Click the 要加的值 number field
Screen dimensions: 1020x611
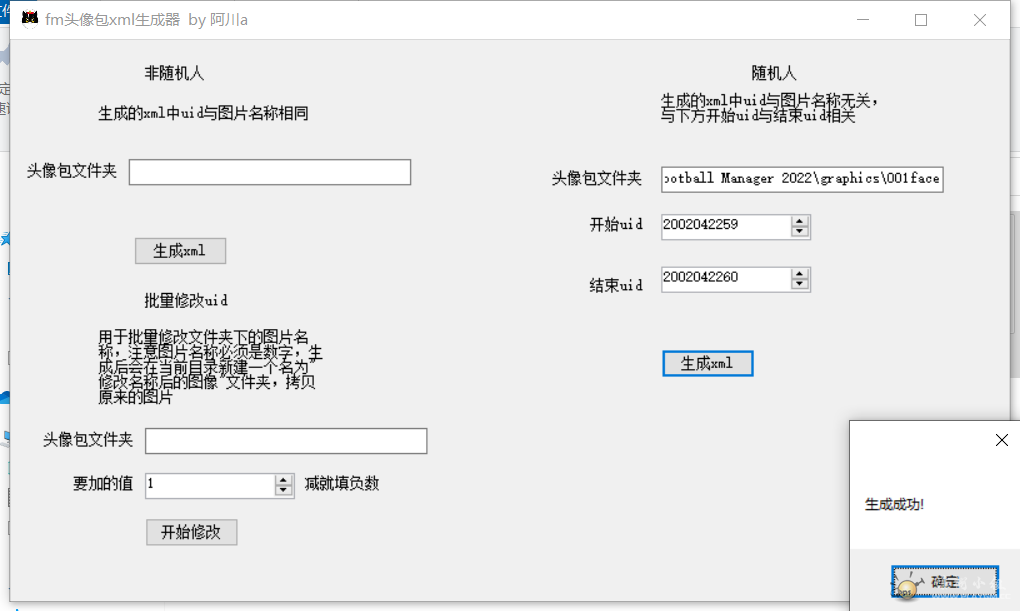(x=209, y=485)
